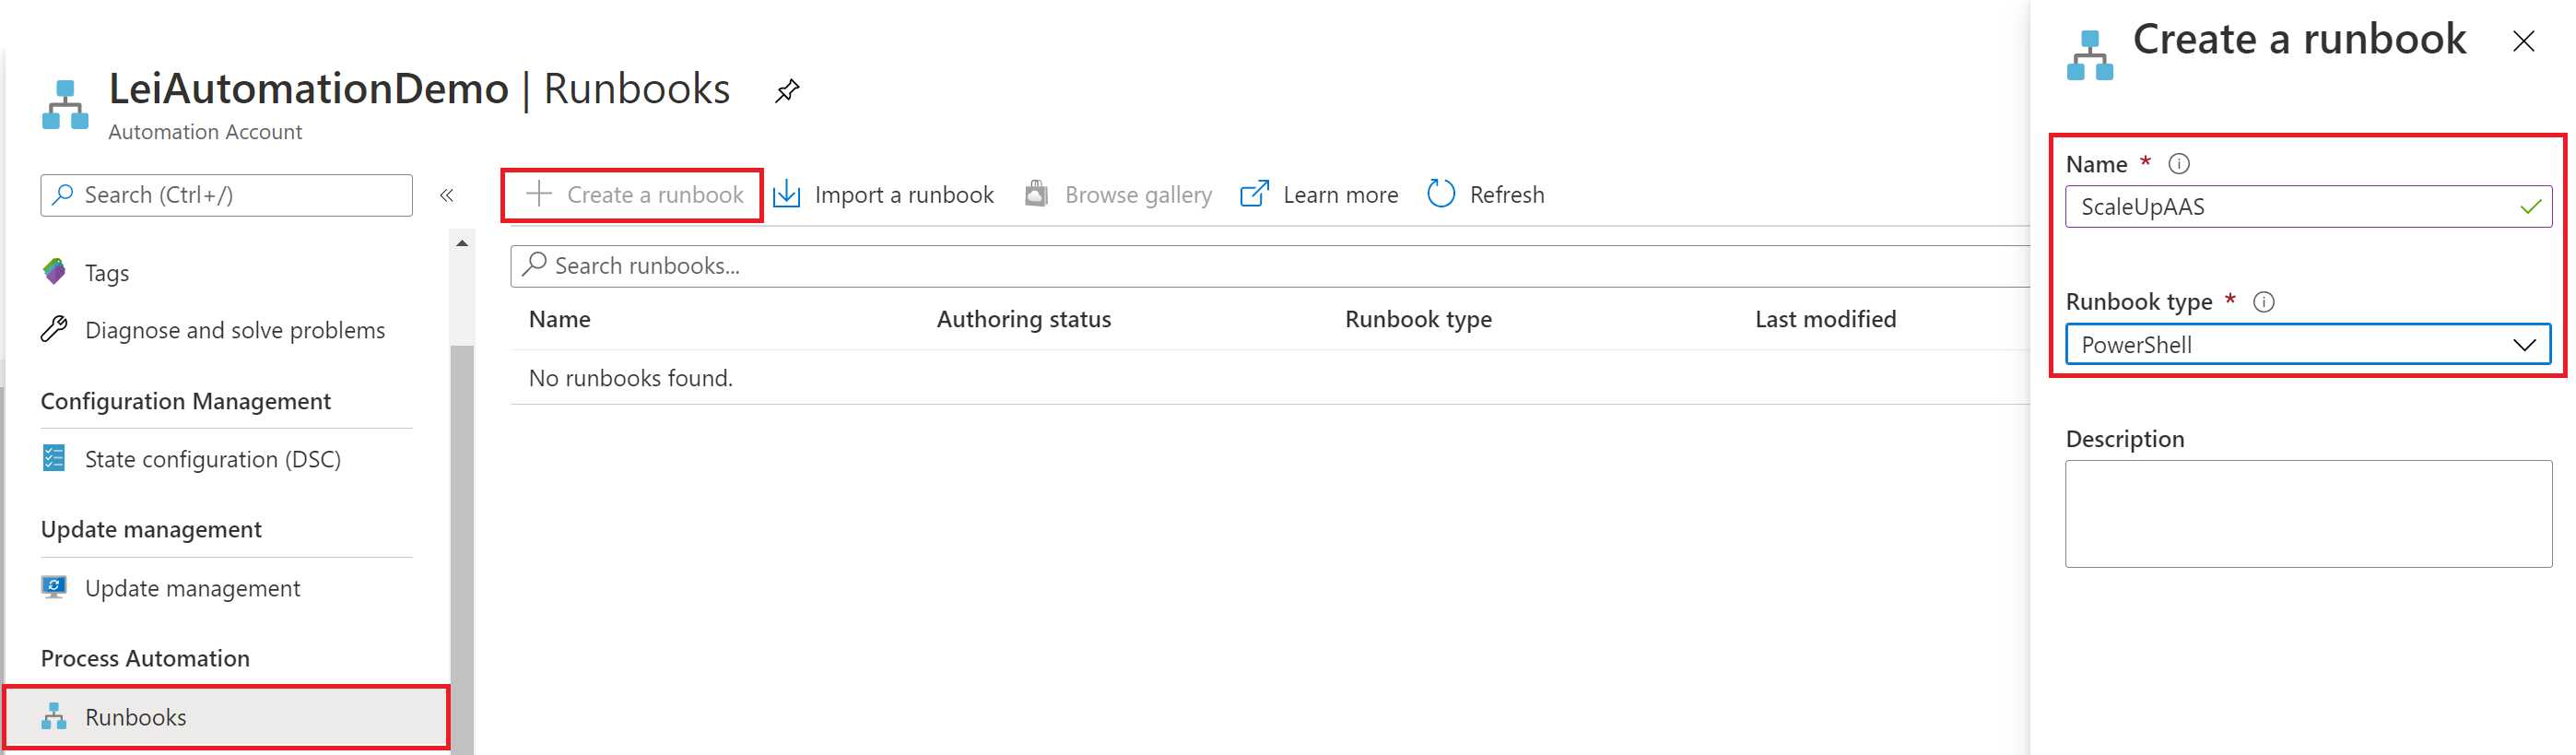Refresh the runbooks list
The height and width of the screenshot is (755, 2576).
1486,195
